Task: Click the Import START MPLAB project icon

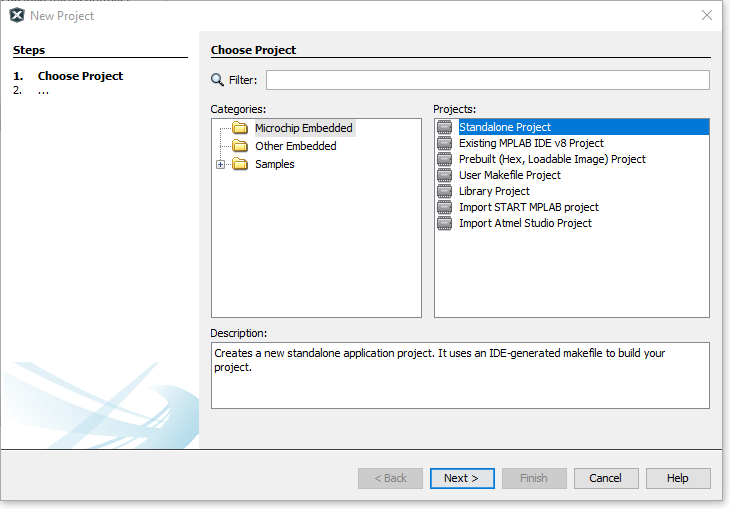Action: (x=445, y=207)
